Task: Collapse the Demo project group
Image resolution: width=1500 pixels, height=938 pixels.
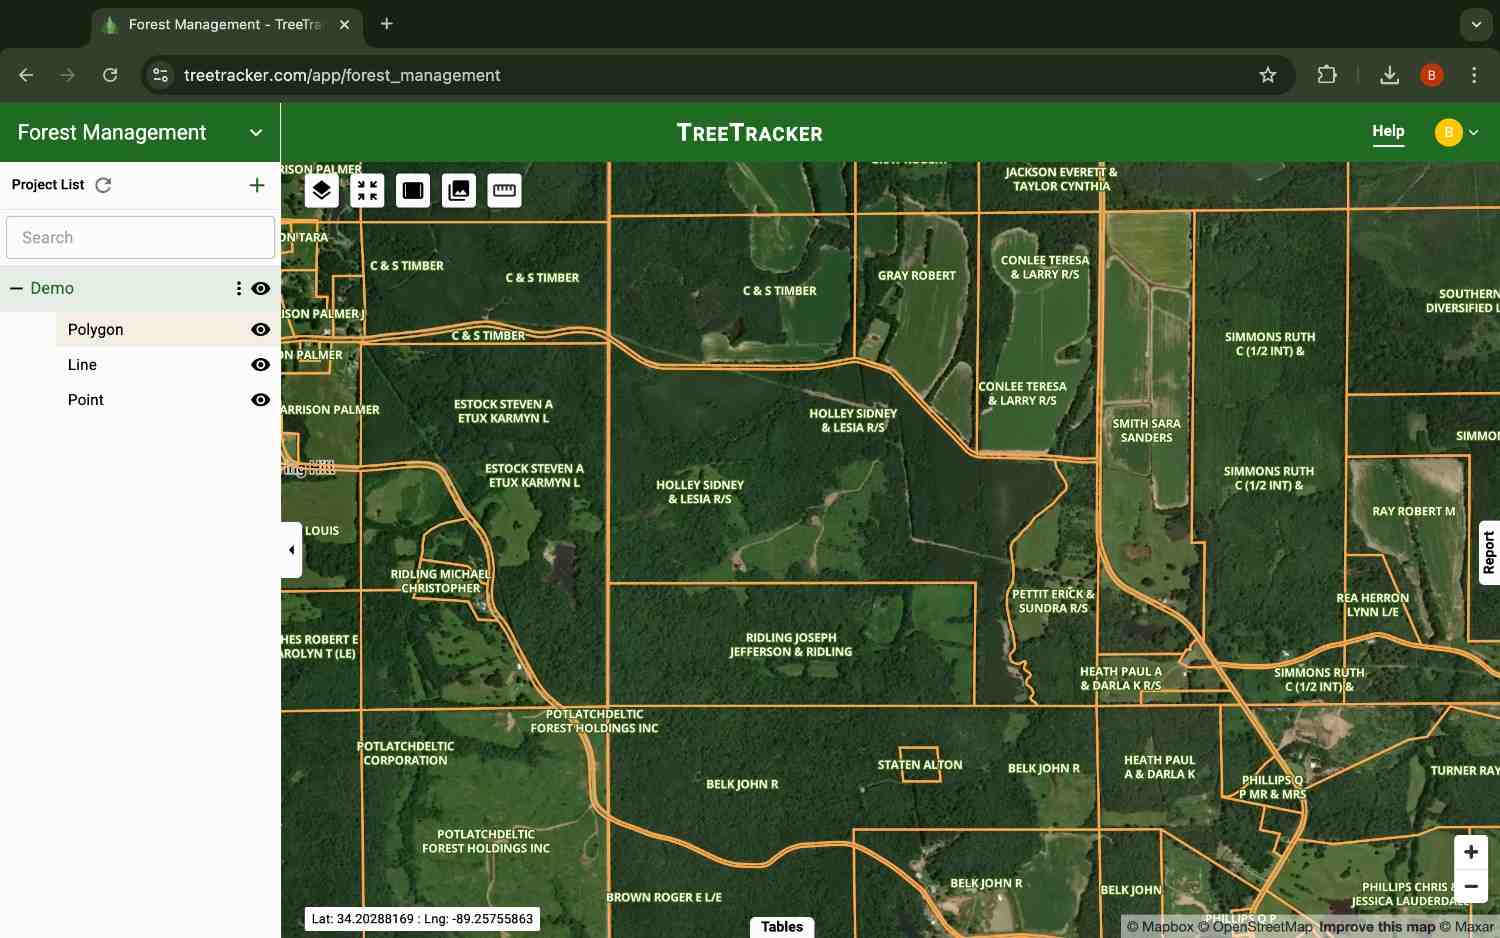Action: click(16, 288)
